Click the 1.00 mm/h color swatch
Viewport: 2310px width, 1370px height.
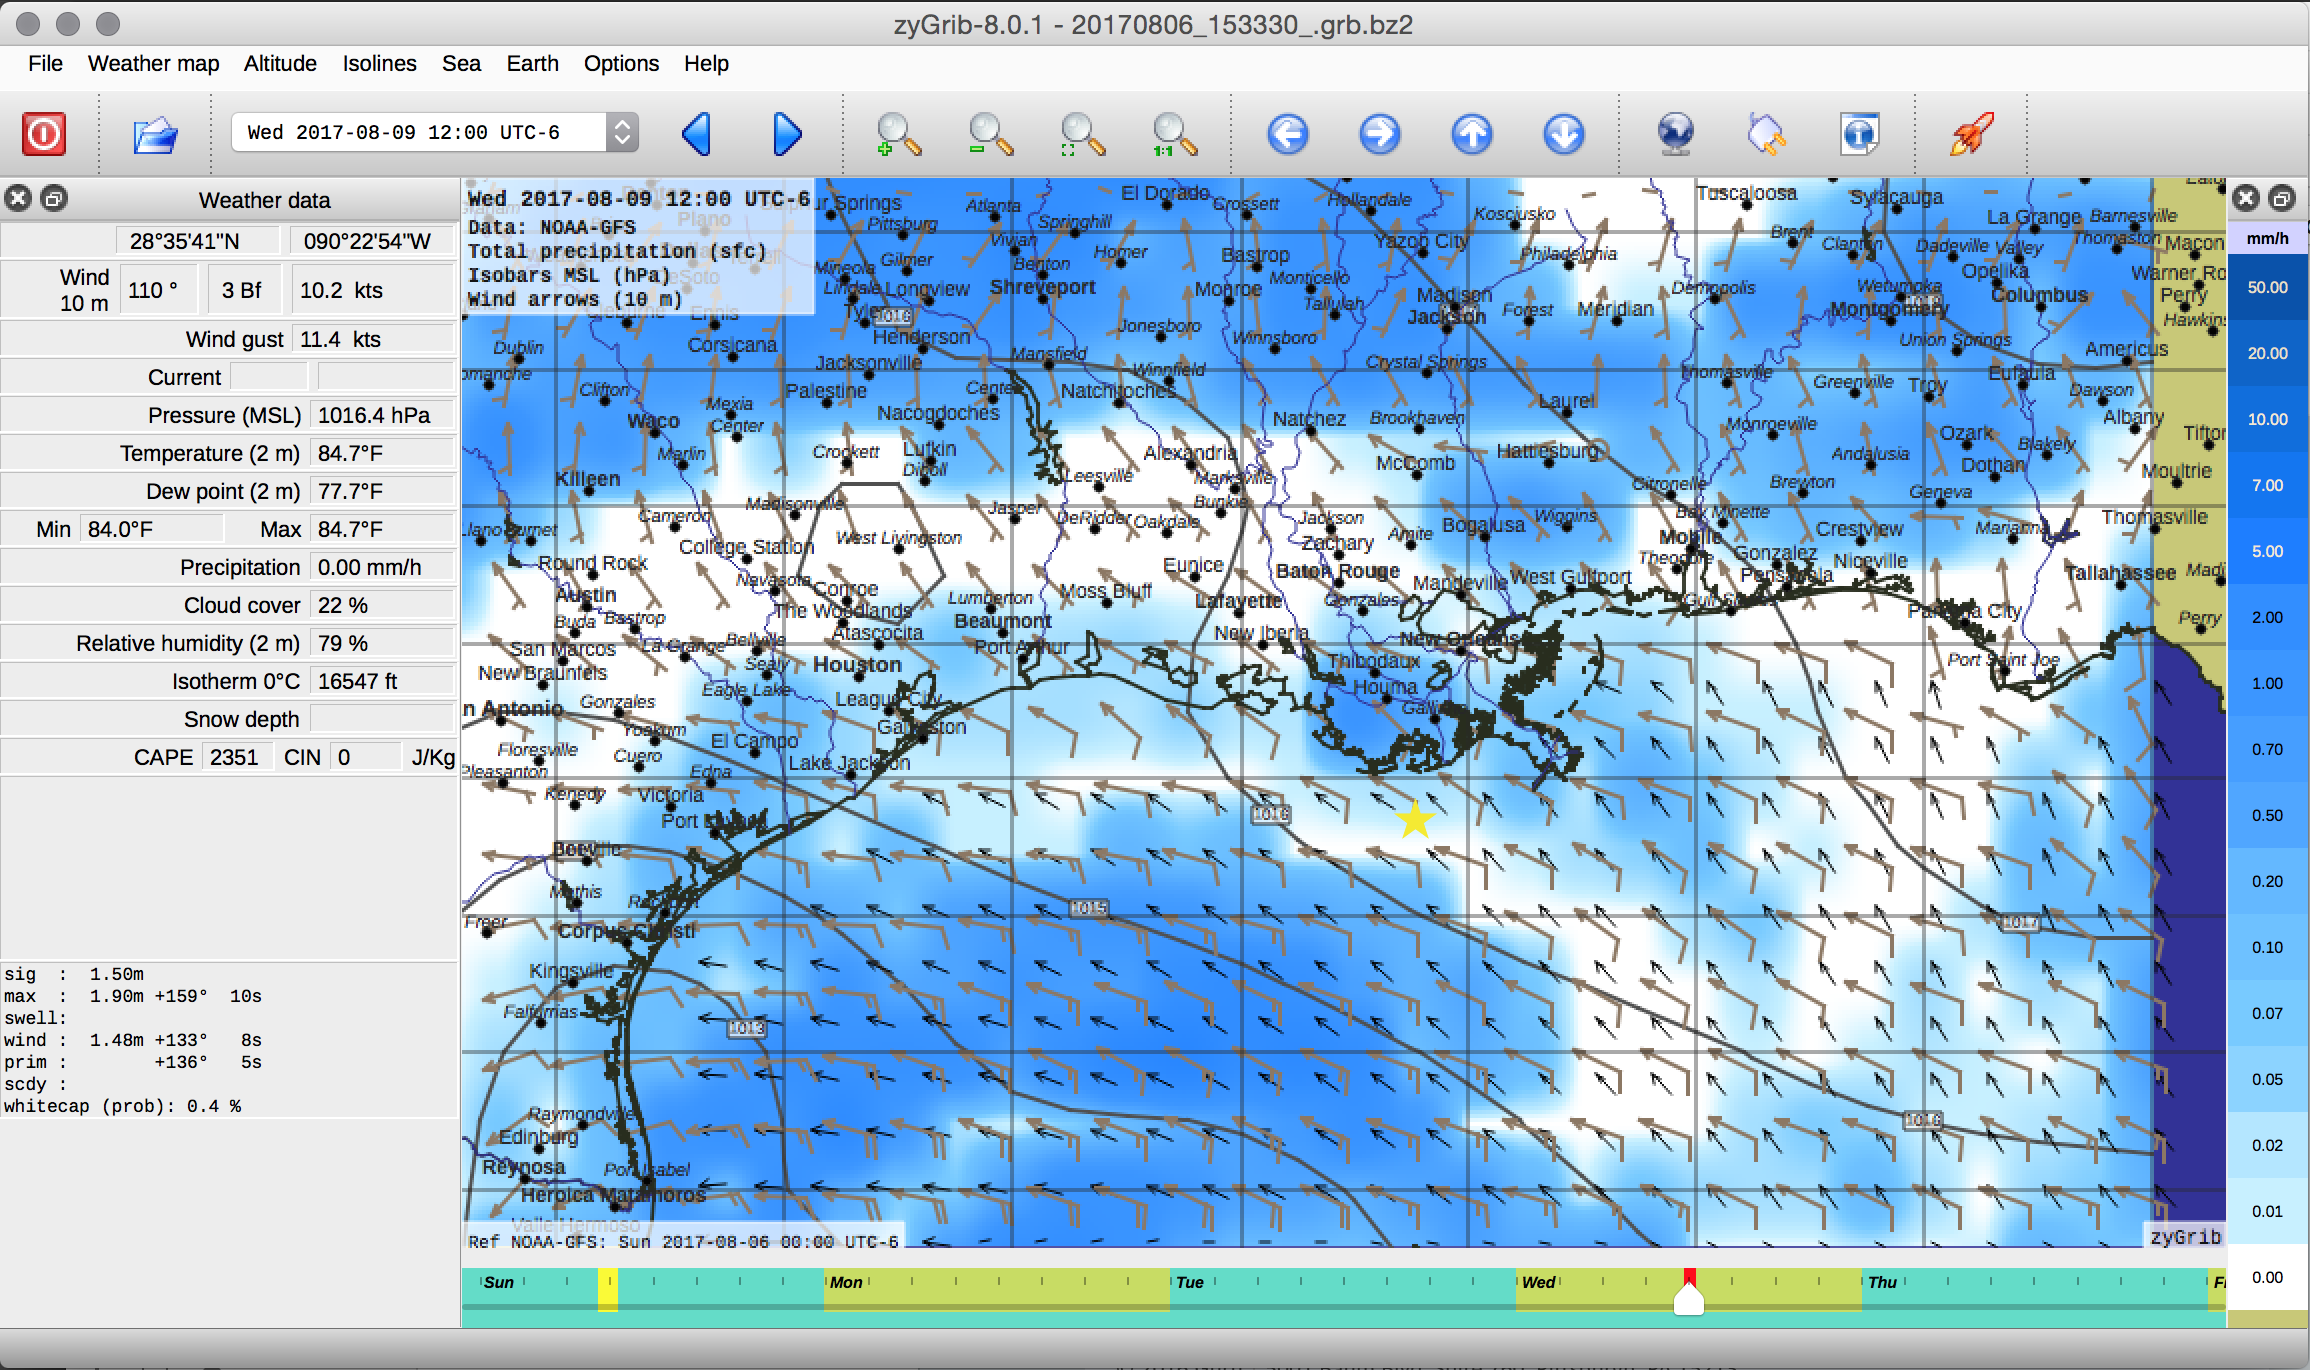point(2267,683)
